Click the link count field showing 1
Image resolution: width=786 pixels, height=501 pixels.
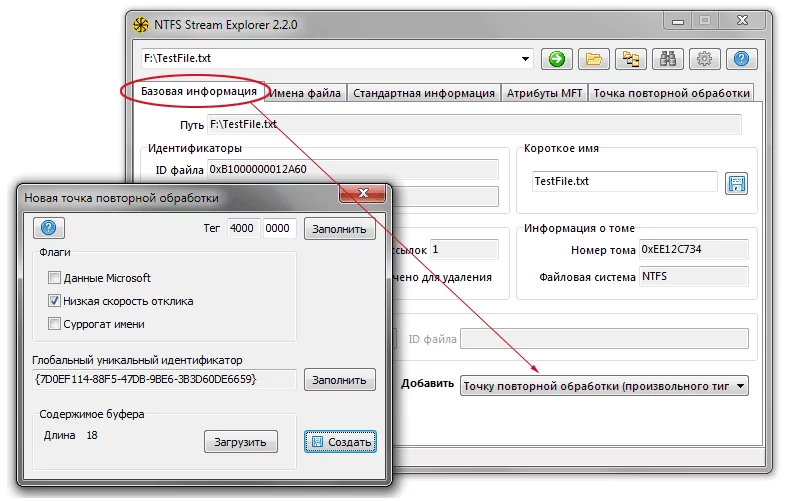(x=464, y=249)
